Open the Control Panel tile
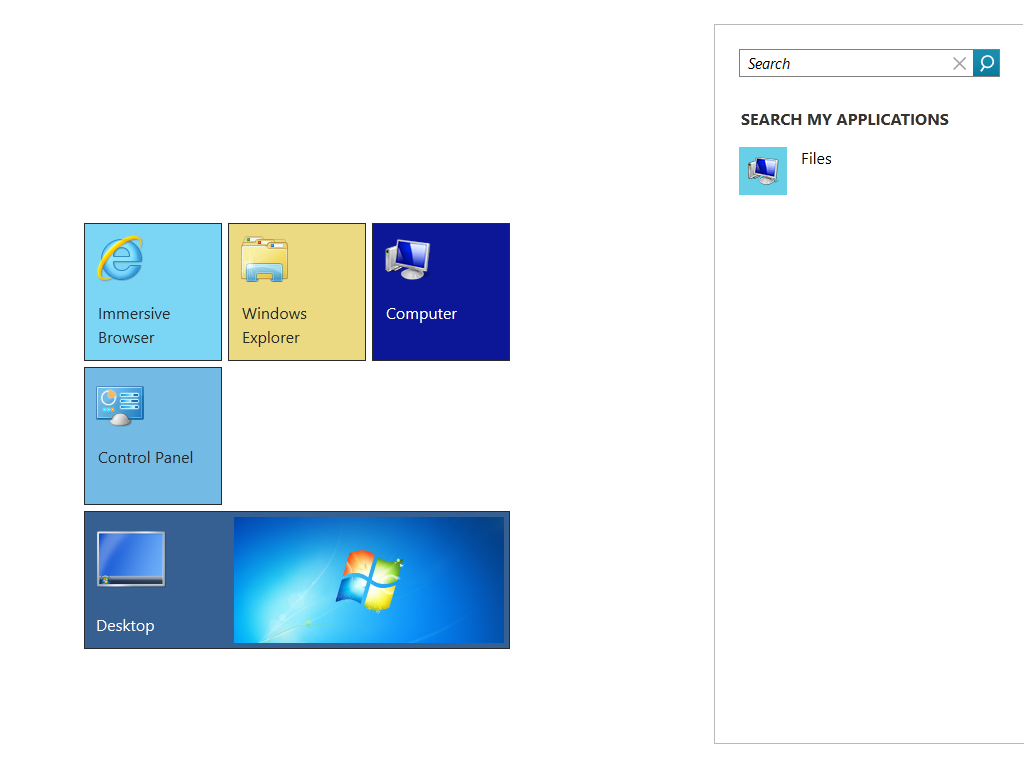Viewport: 1024px width, 768px height. (x=153, y=436)
